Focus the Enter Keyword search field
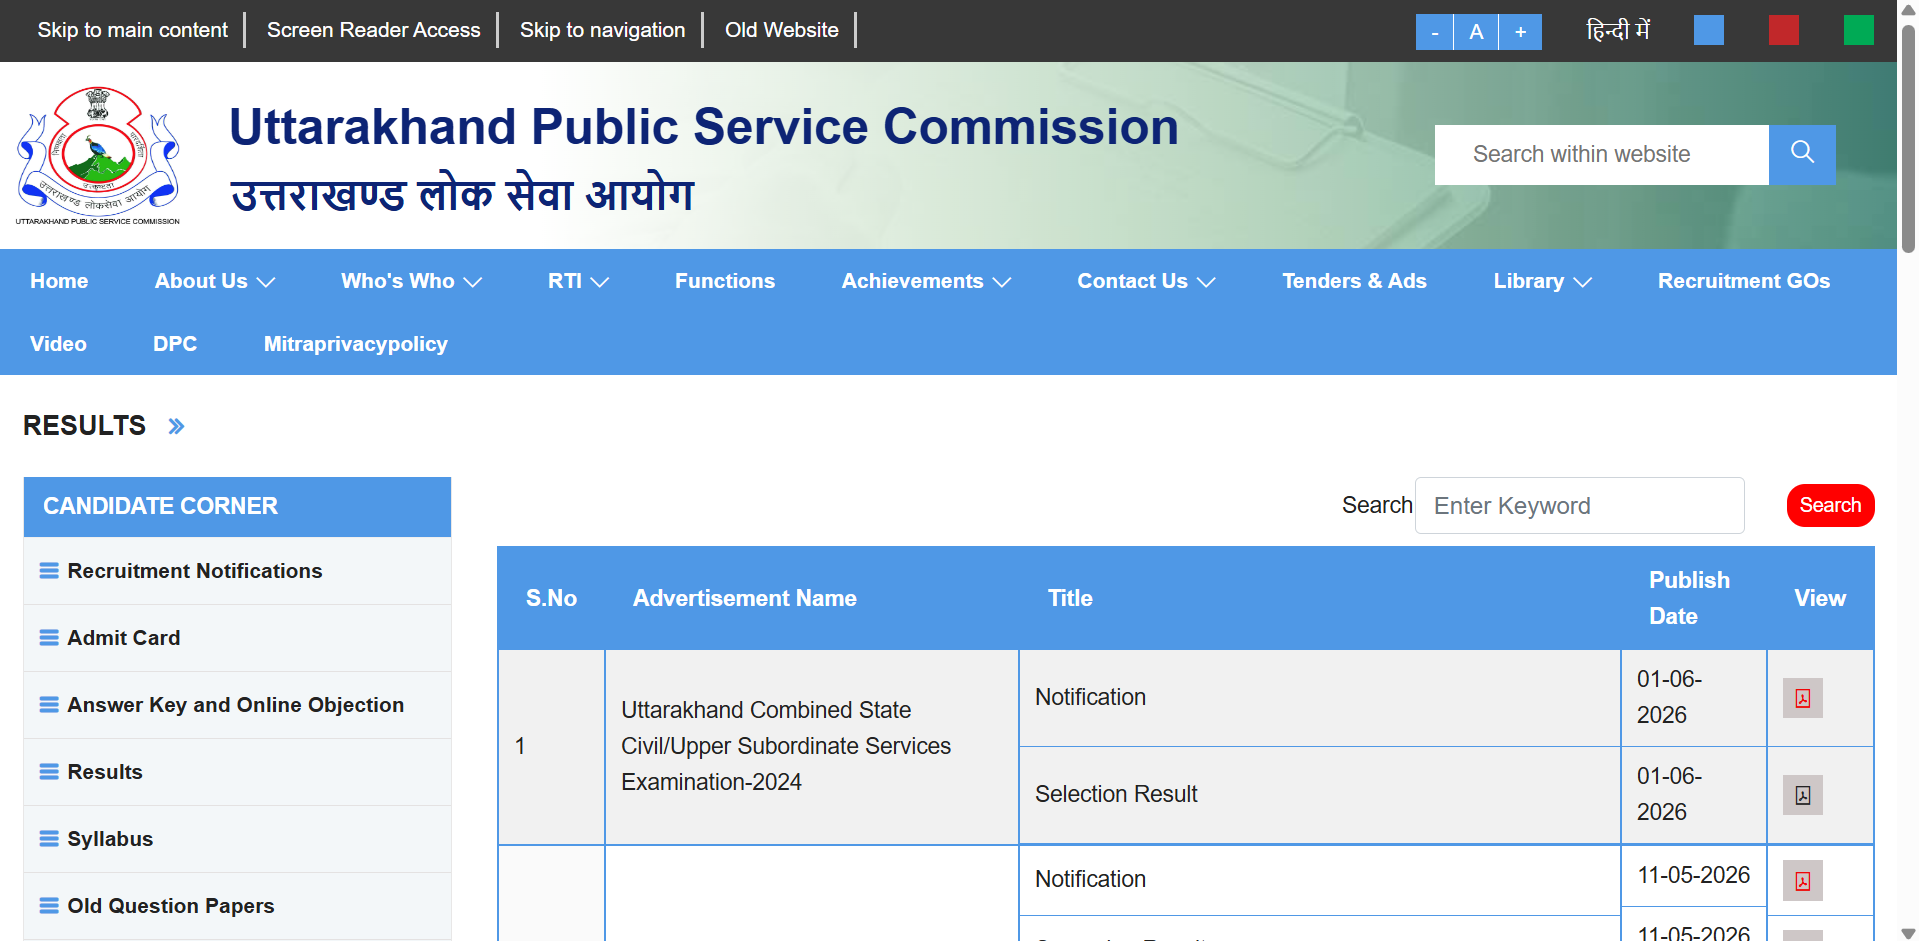Screen dimensions: 1919x941 (1579, 505)
